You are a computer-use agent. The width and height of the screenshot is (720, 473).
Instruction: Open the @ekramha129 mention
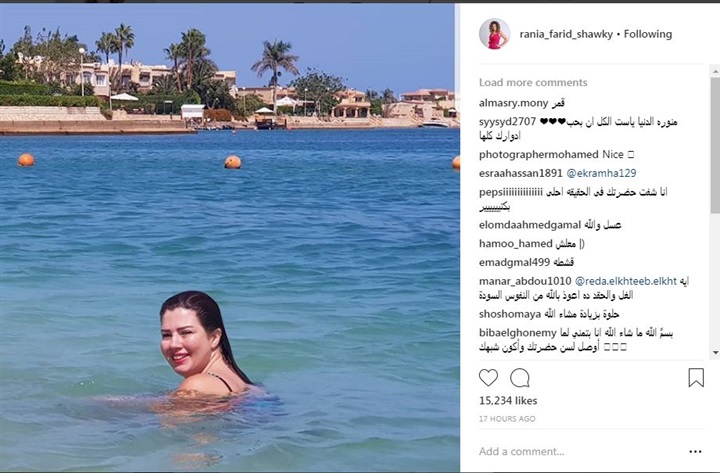(x=601, y=173)
